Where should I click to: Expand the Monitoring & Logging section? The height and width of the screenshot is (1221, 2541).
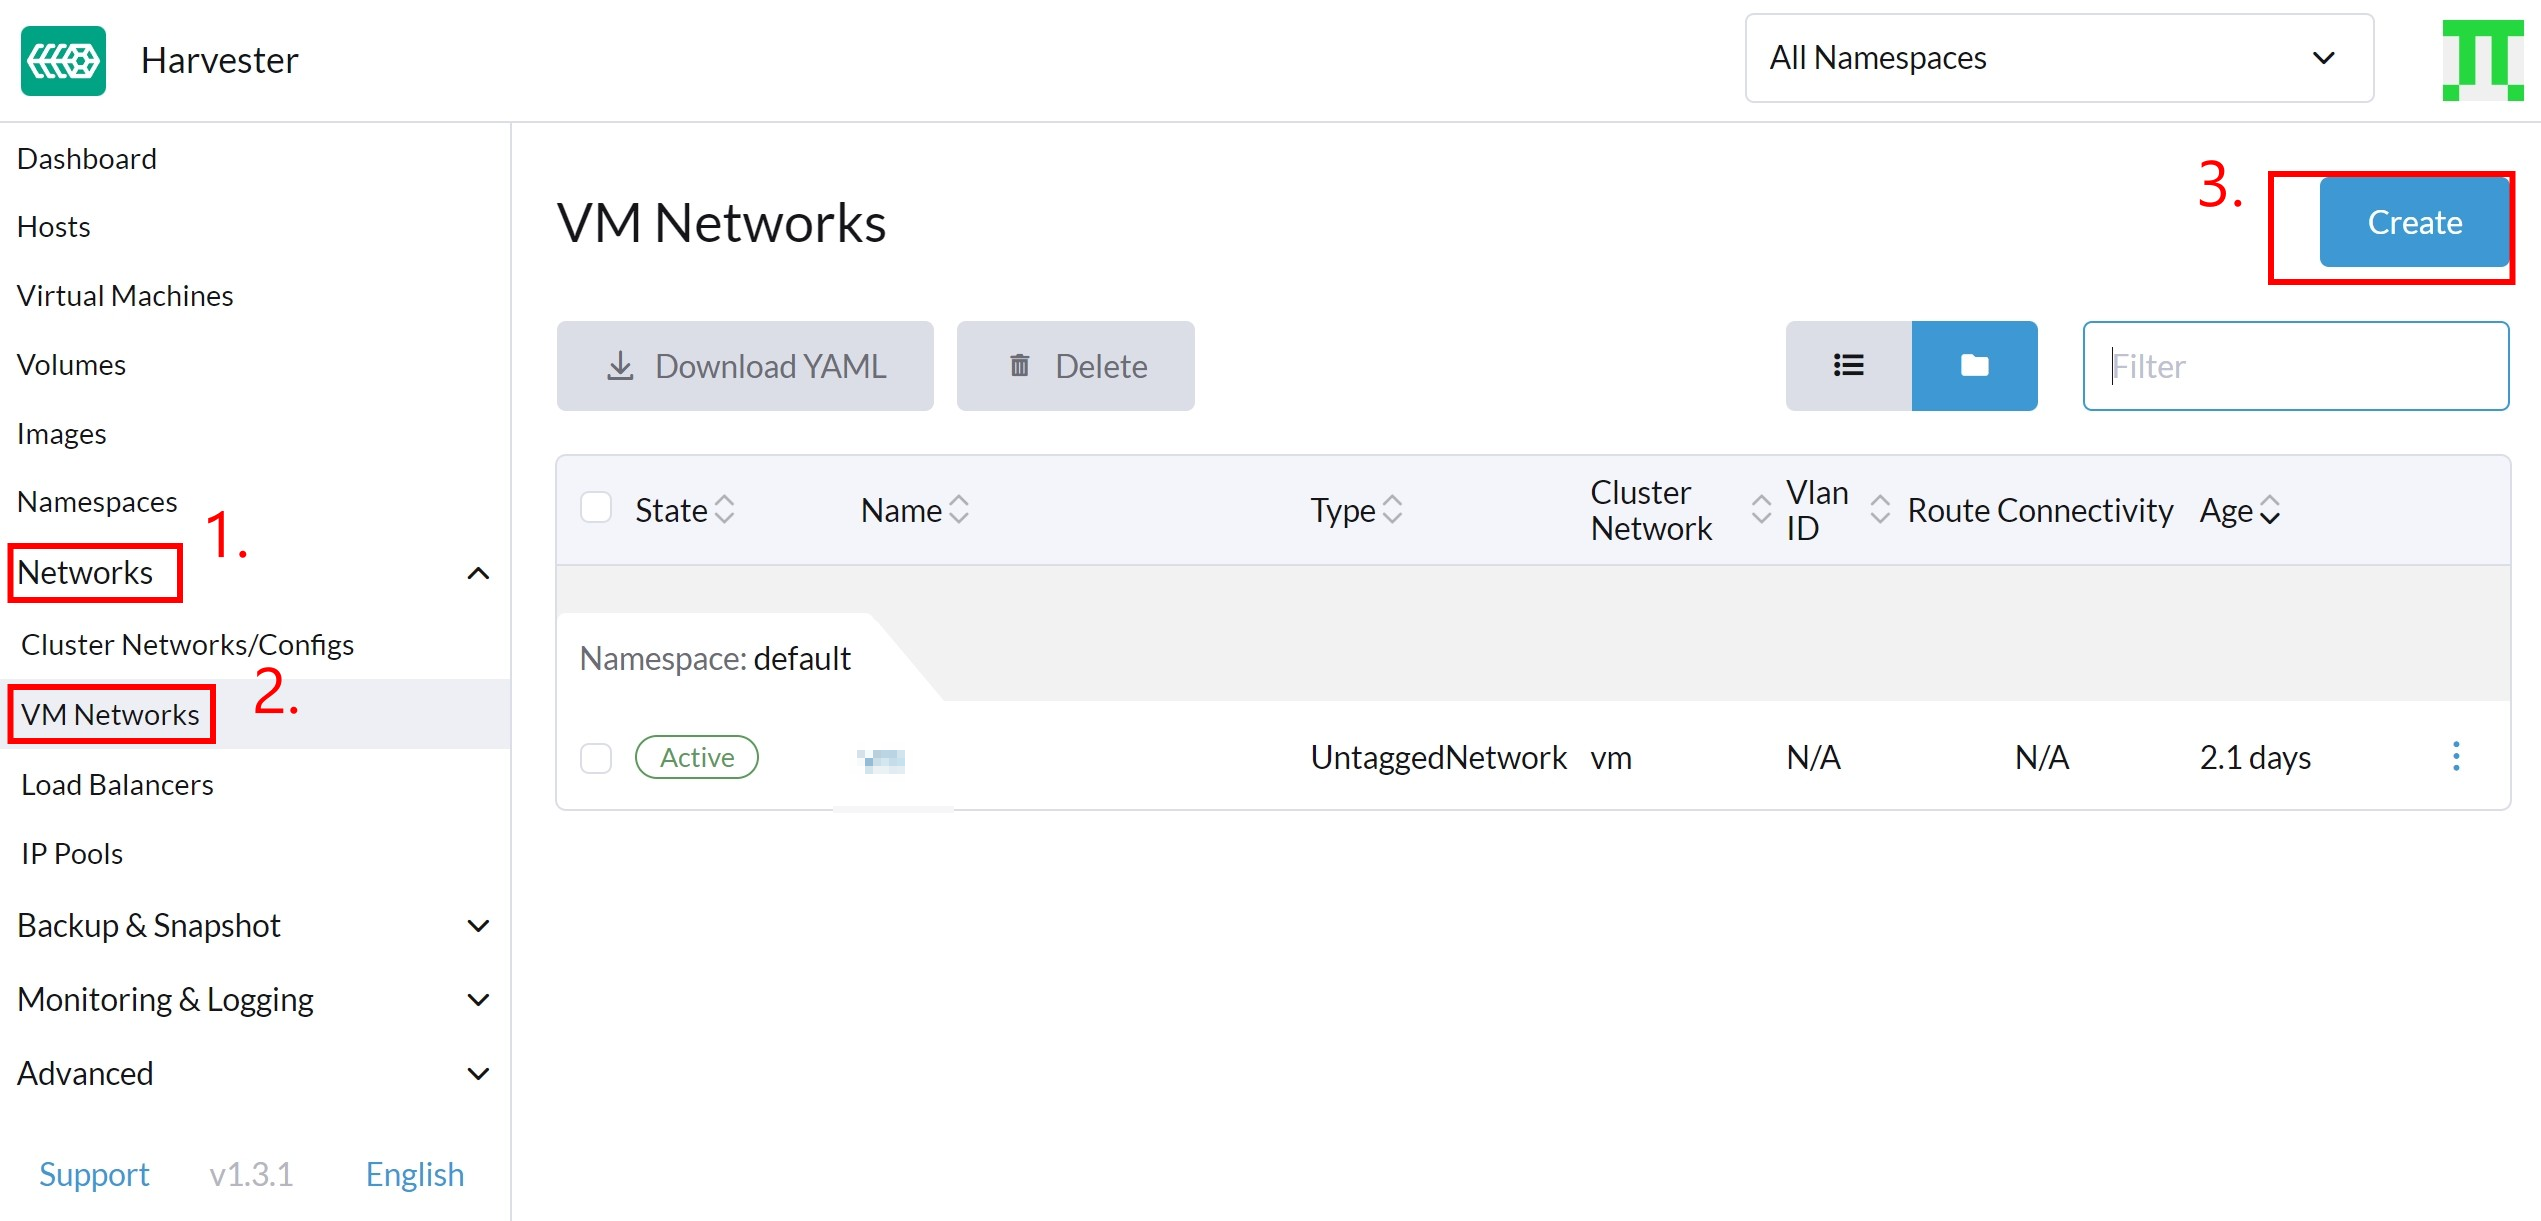tap(478, 1000)
